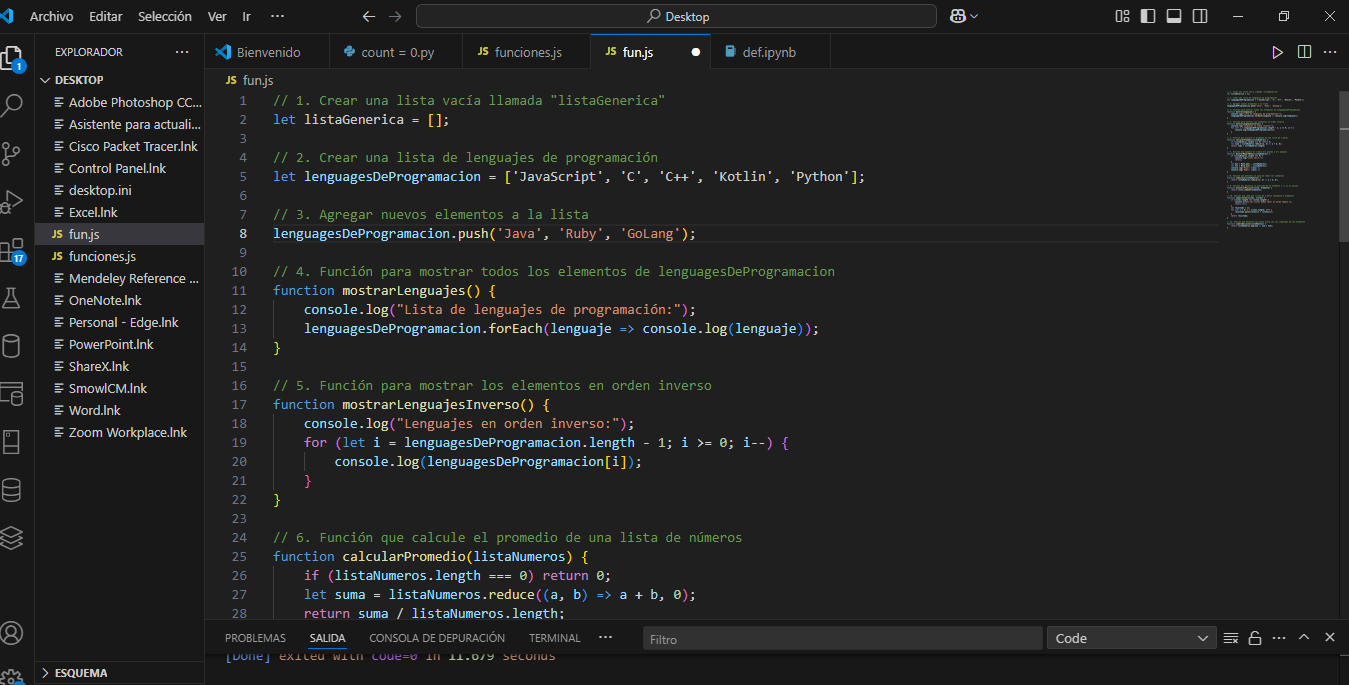1349x685 pixels.
Task: Select Excel.lnk in the file list
Action: (x=120, y=212)
